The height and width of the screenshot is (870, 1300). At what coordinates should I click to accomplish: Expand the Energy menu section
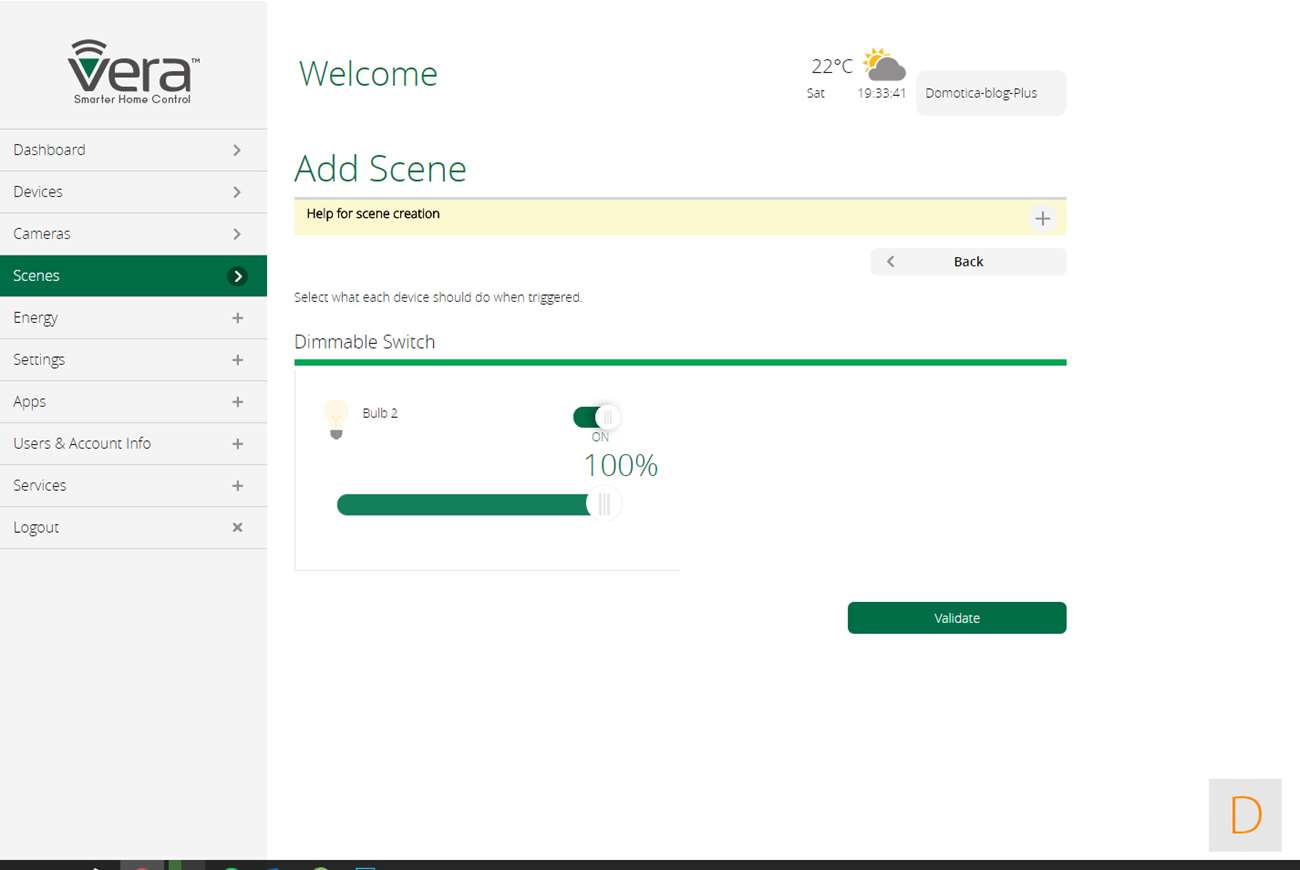[237, 318]
